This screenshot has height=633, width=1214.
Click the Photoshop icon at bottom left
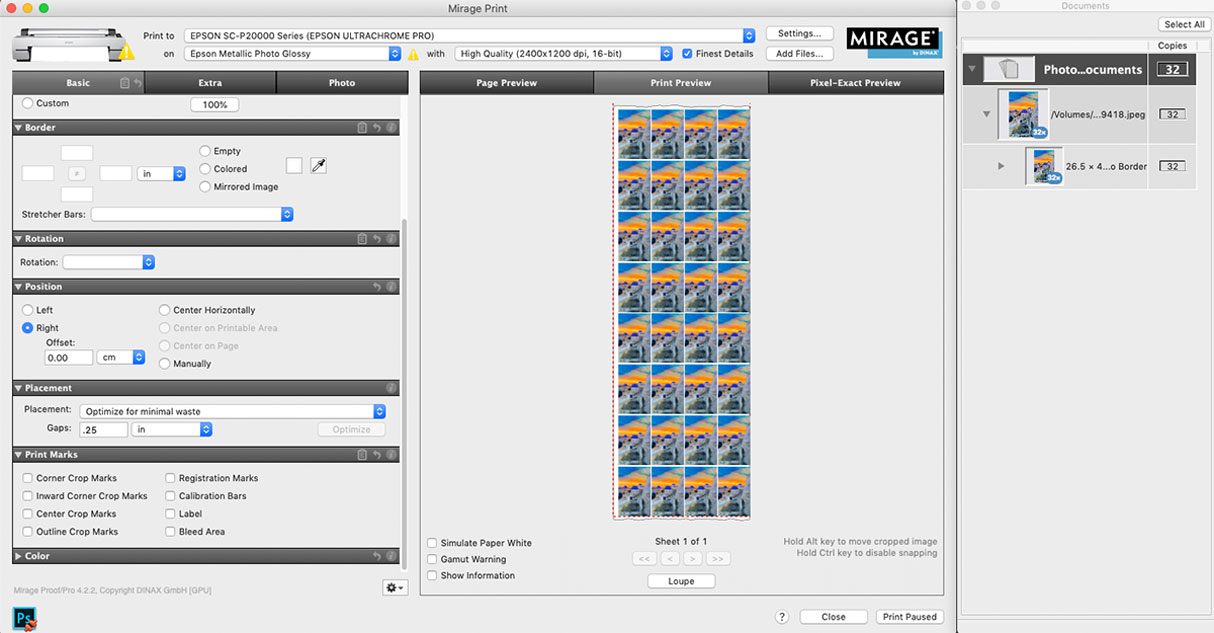pyautogui.click(x=25, y=618)
